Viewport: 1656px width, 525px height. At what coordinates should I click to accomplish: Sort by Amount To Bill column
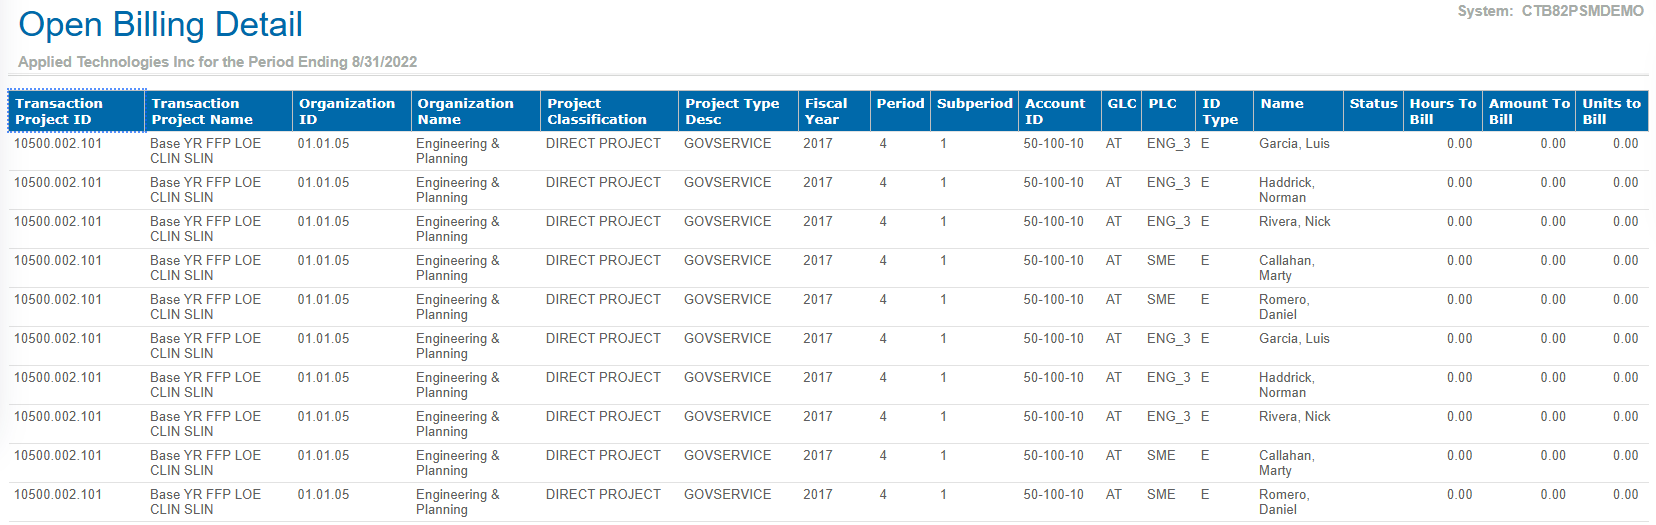pyautogui.click(x=1529, y=111)
